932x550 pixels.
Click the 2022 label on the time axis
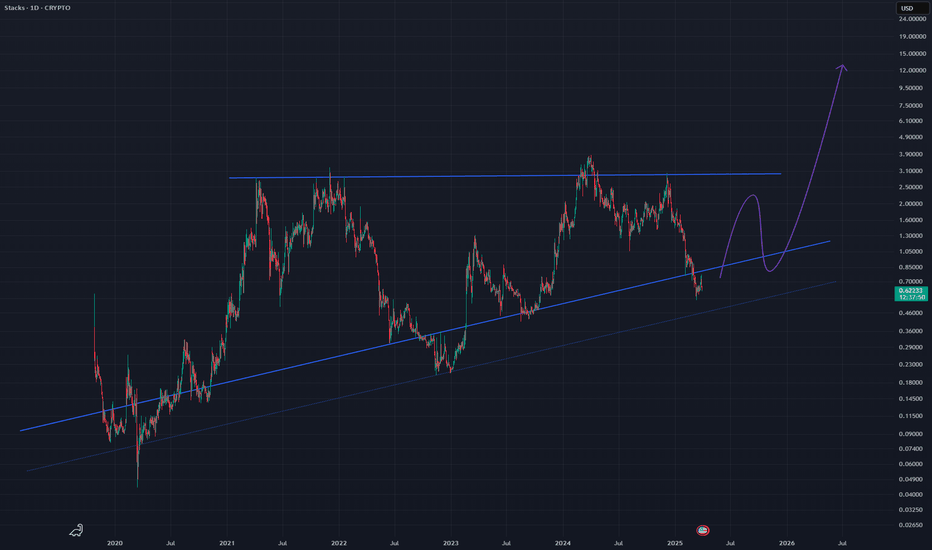(x=339, y=541)
